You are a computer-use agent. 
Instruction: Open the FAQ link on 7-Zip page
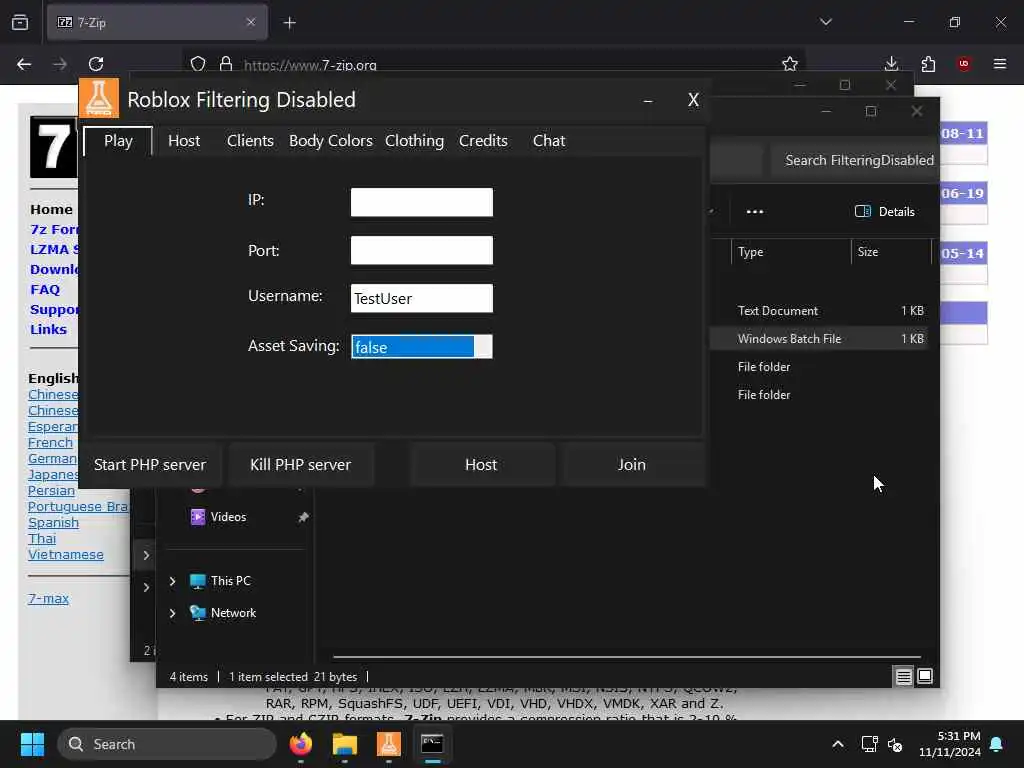(x=45, y=289)
